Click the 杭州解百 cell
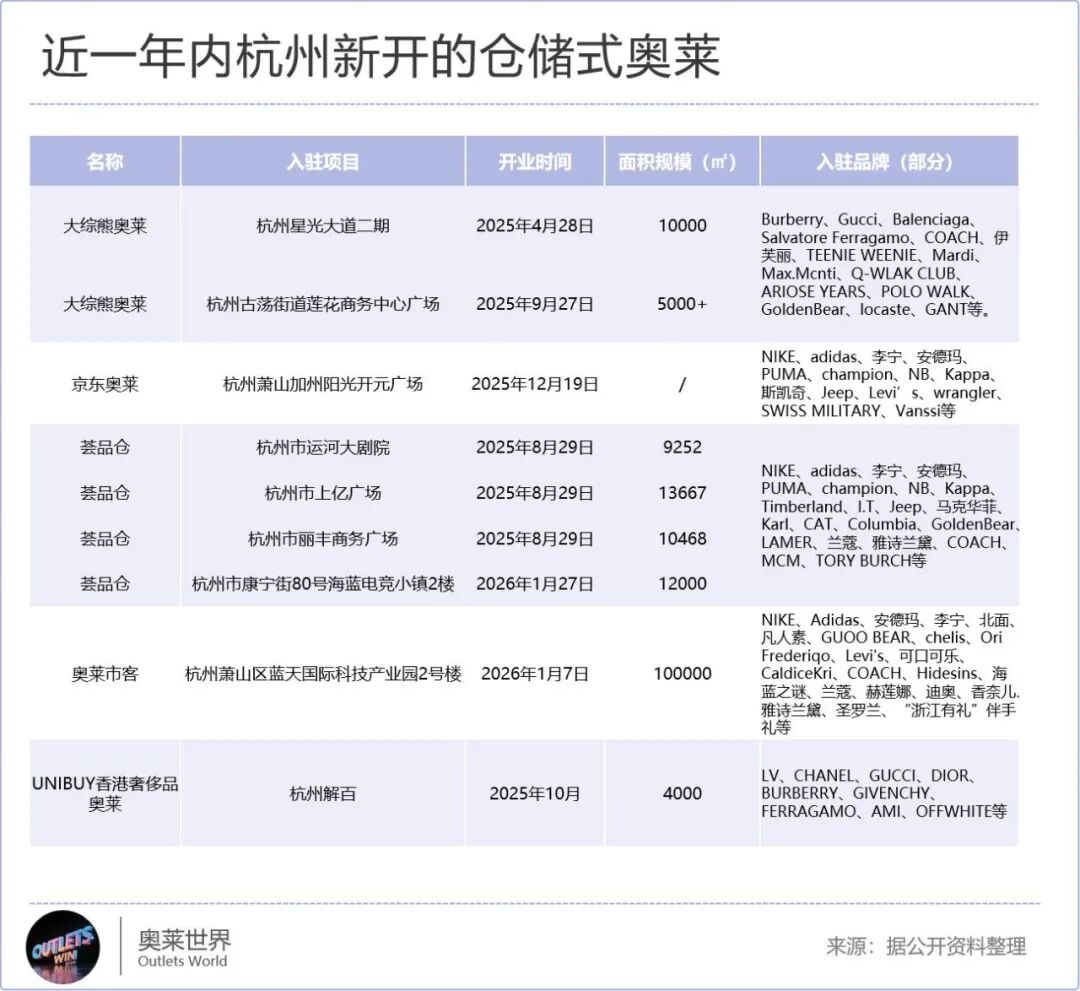The height and width of the screenshot is (991, 1080). point(323,793)
